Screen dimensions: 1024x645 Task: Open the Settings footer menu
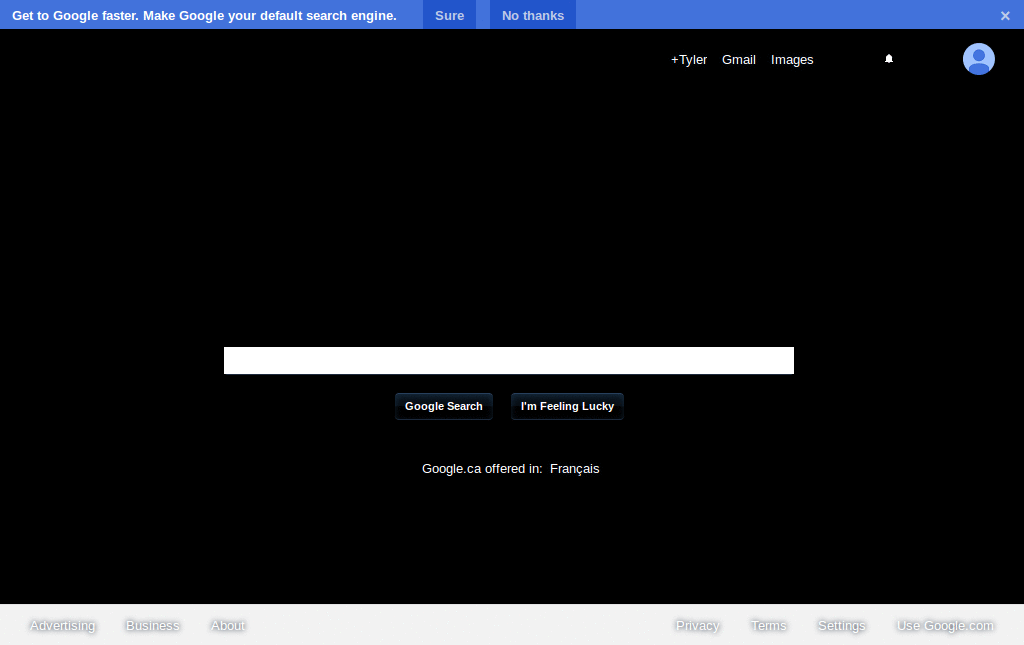coord(841,625)
